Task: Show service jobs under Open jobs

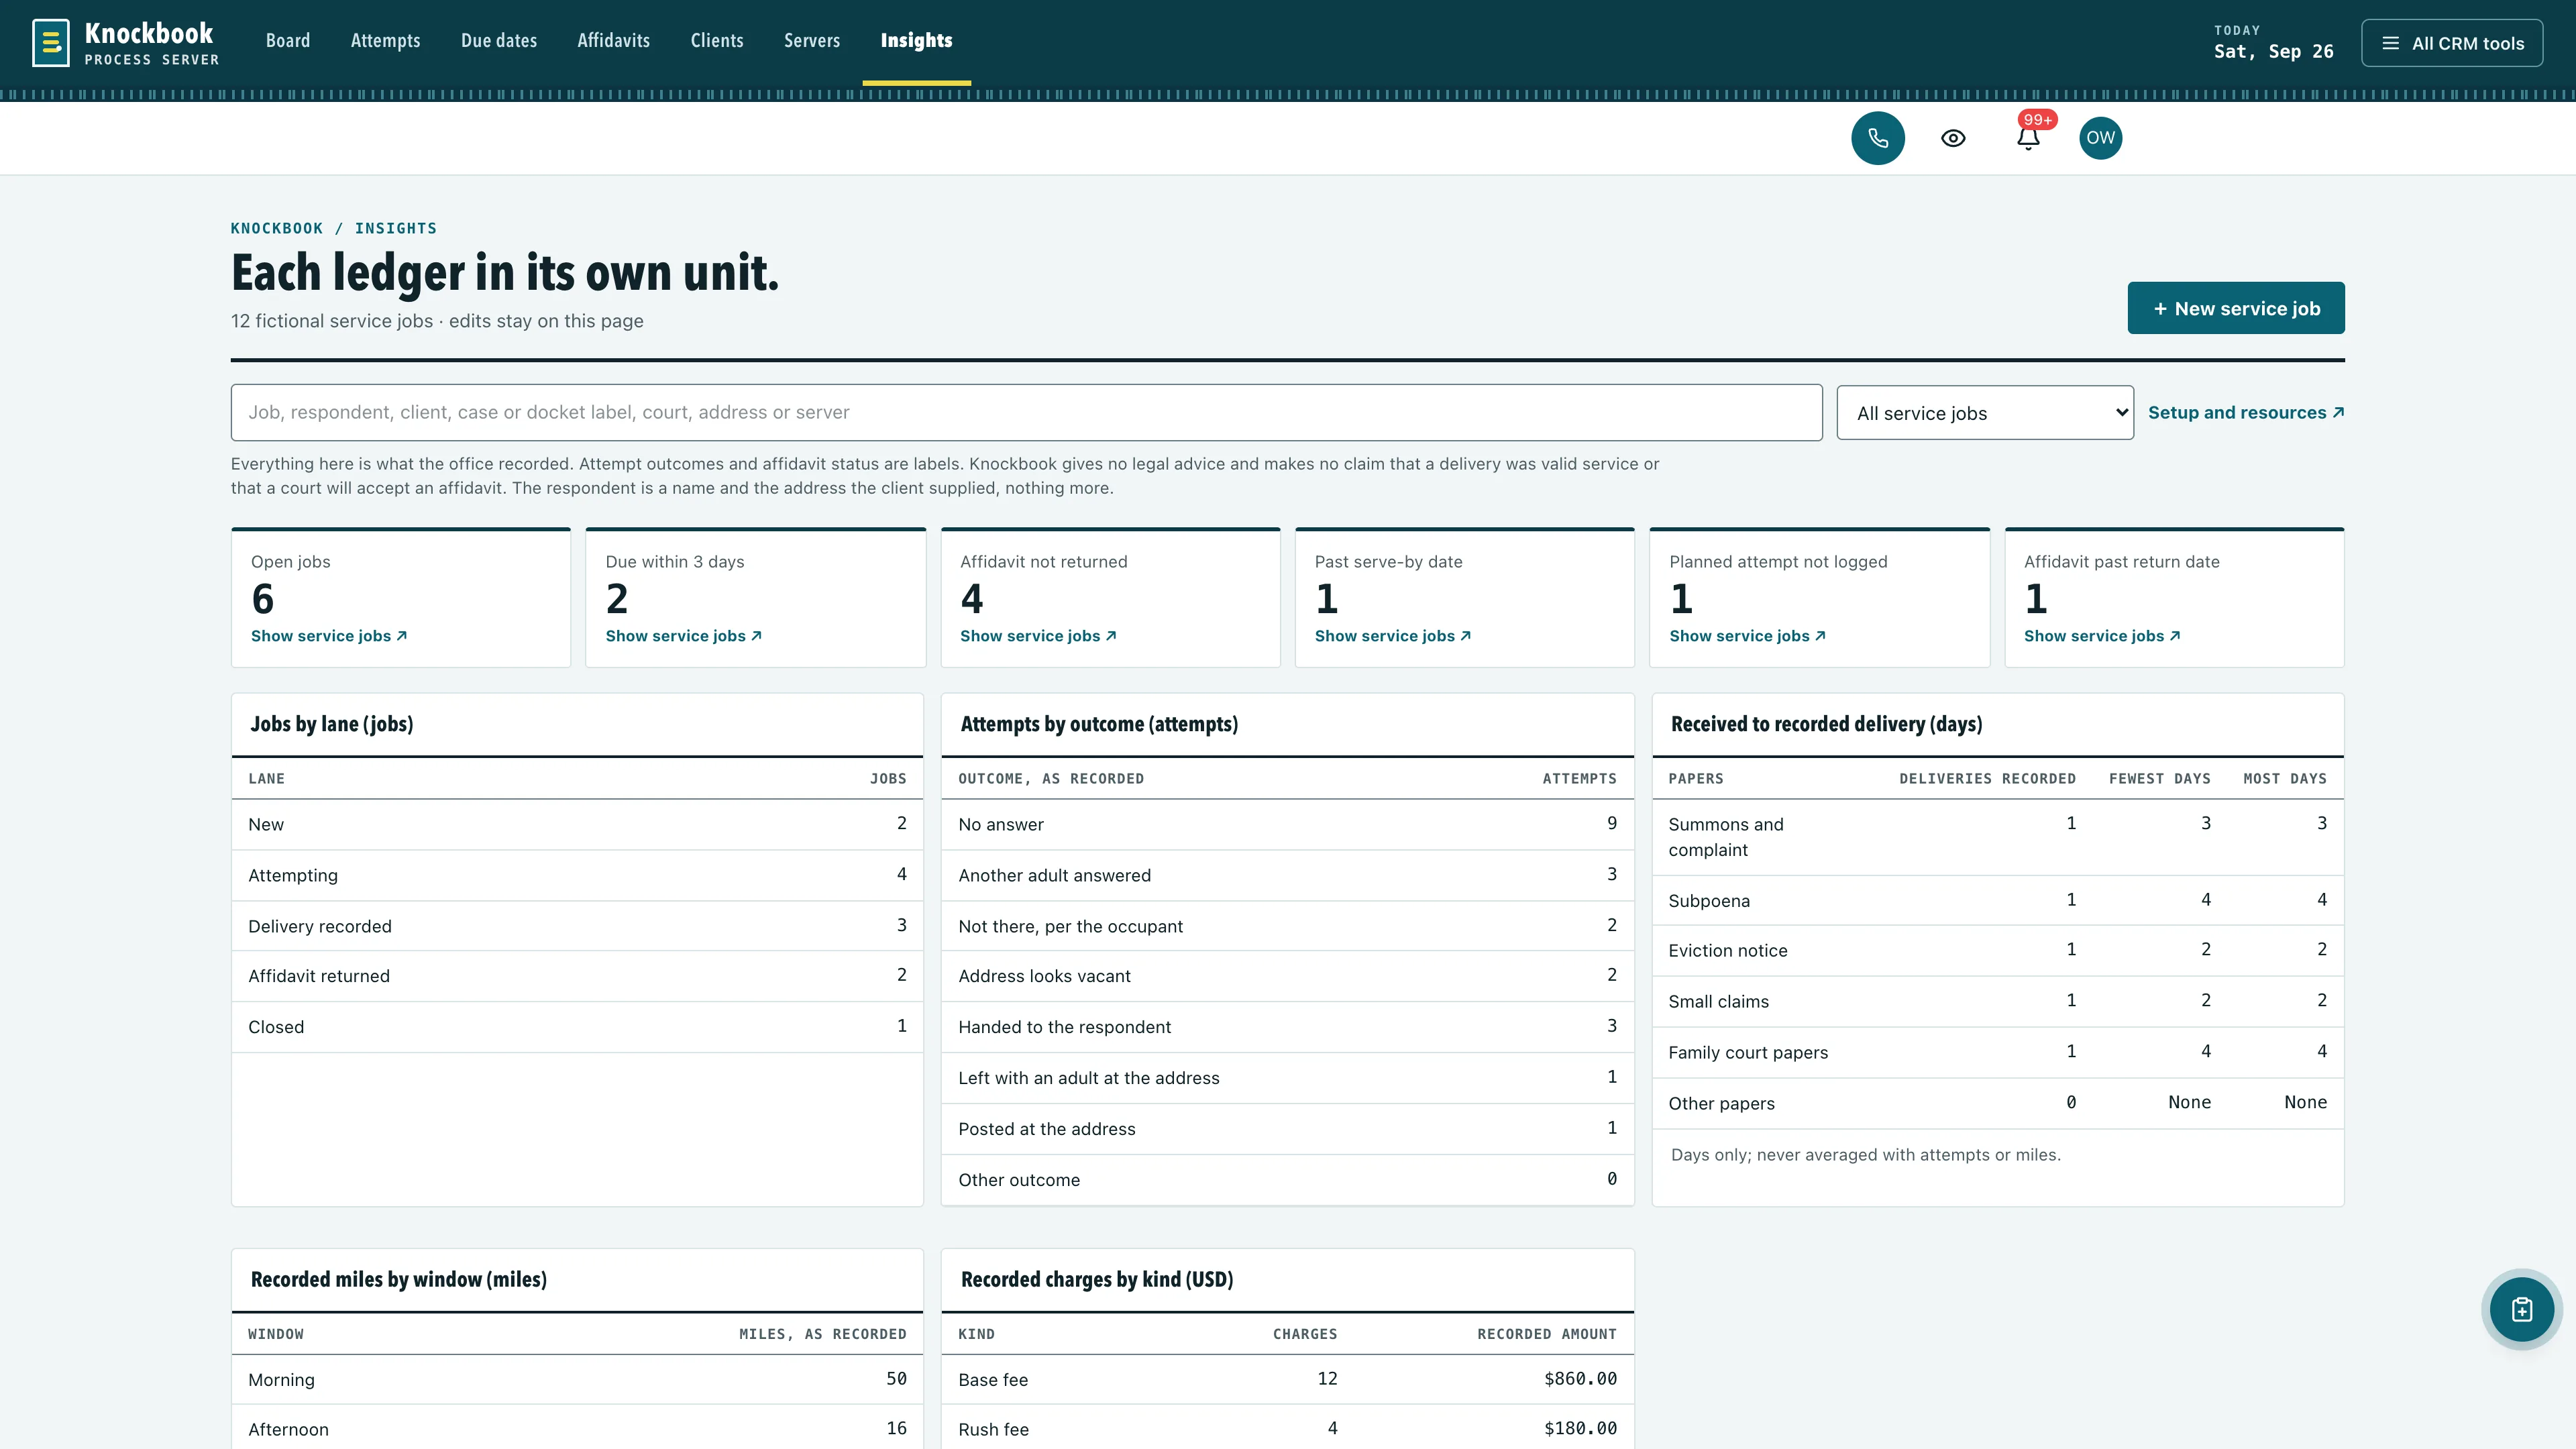Action: pyautogui.click(x=329, y=636)
